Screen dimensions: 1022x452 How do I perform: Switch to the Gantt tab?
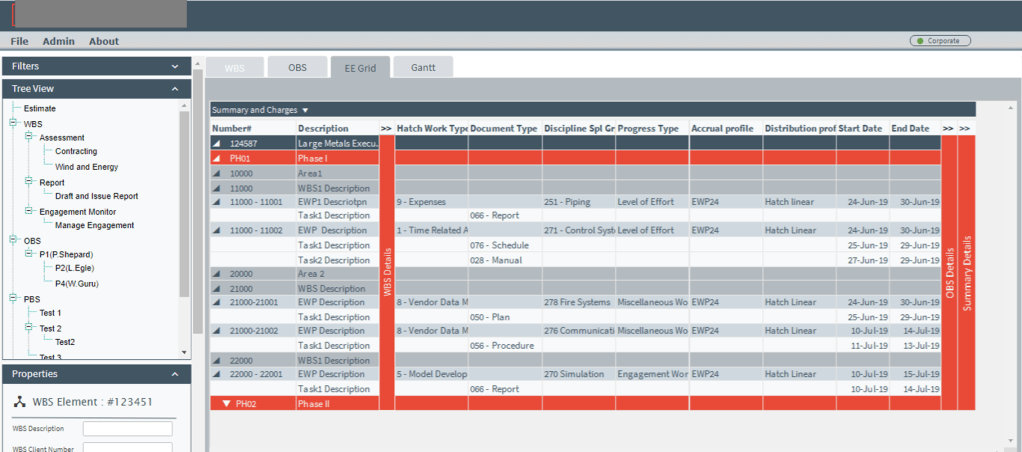423,67
